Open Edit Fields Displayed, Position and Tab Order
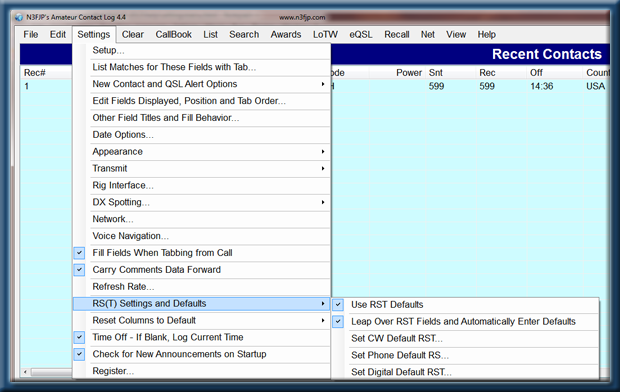Screen dimensions: 620x392 202,101
